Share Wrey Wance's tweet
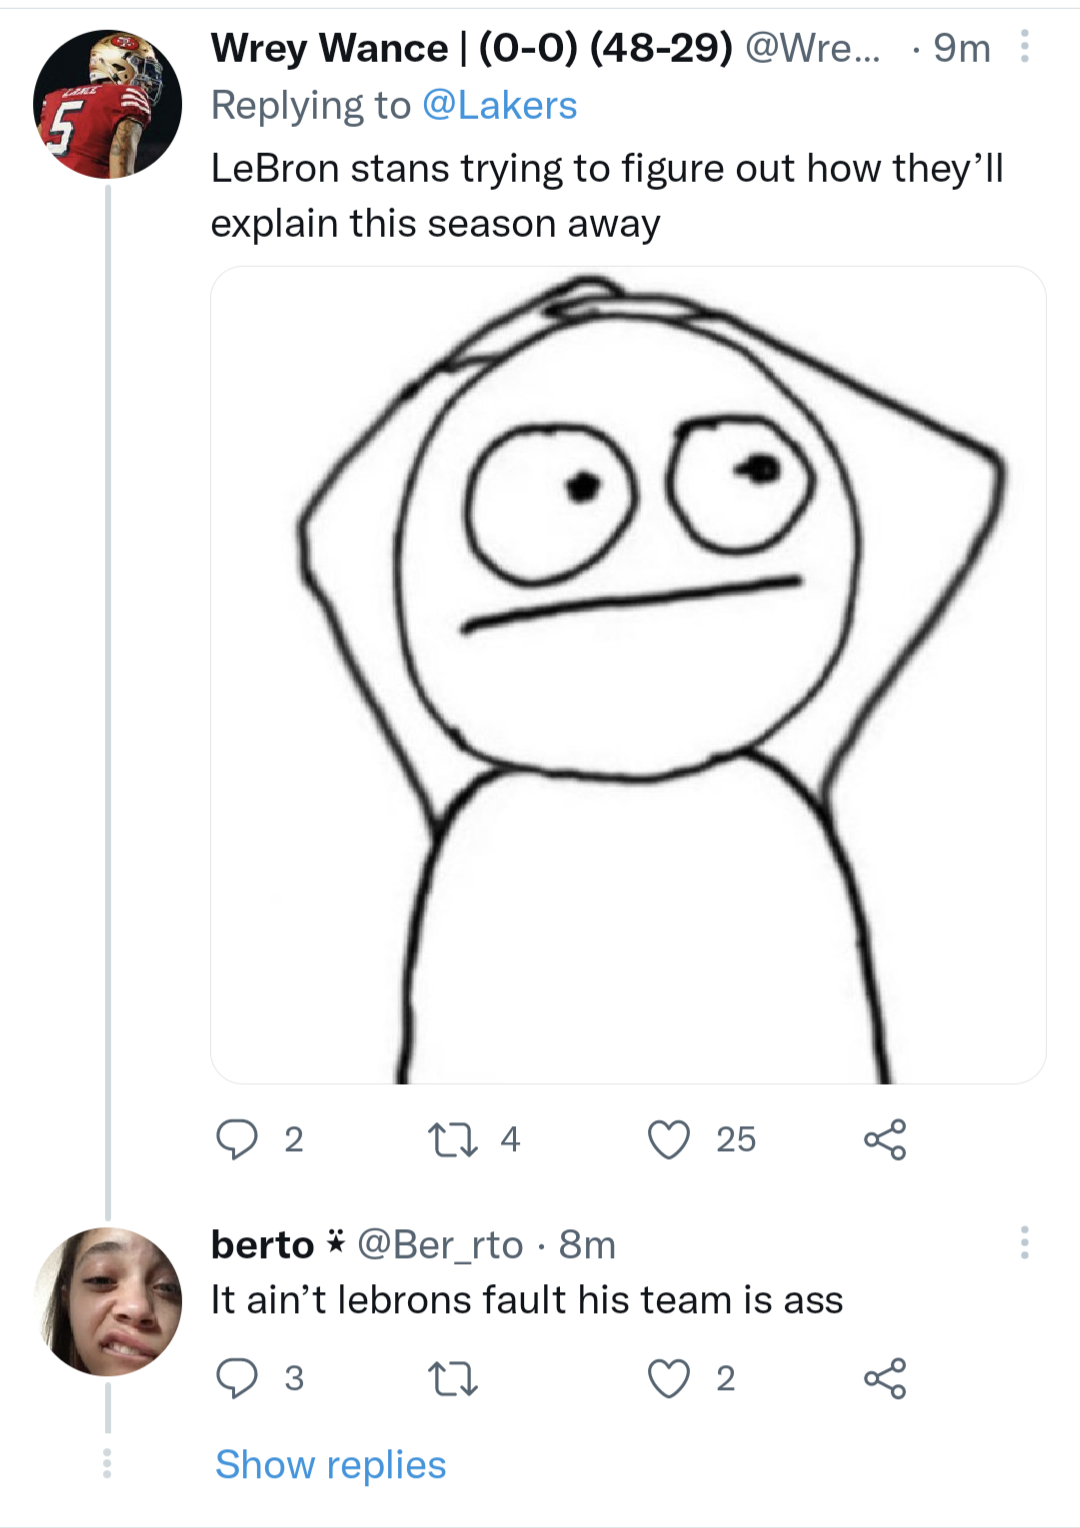The height and width of the screenshot is (1528, 1080). coord(885,1139)
